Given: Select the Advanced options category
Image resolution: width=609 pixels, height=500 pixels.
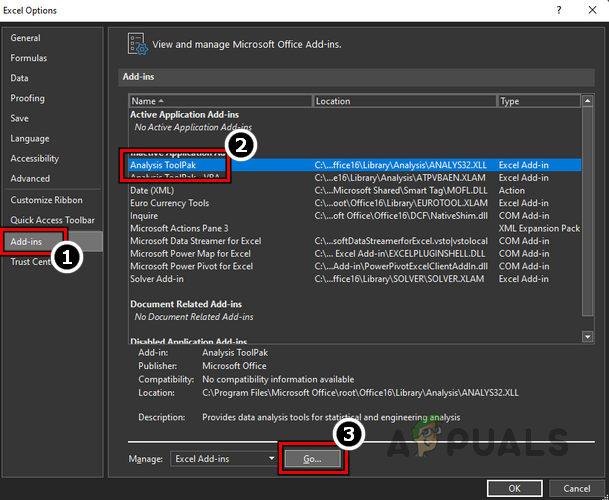Looking at the screenshot, I should [30, 179].
